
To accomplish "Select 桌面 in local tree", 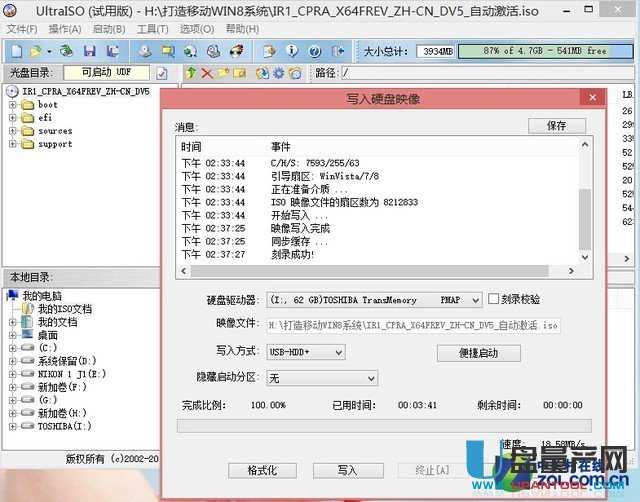I will click(48, 335).
